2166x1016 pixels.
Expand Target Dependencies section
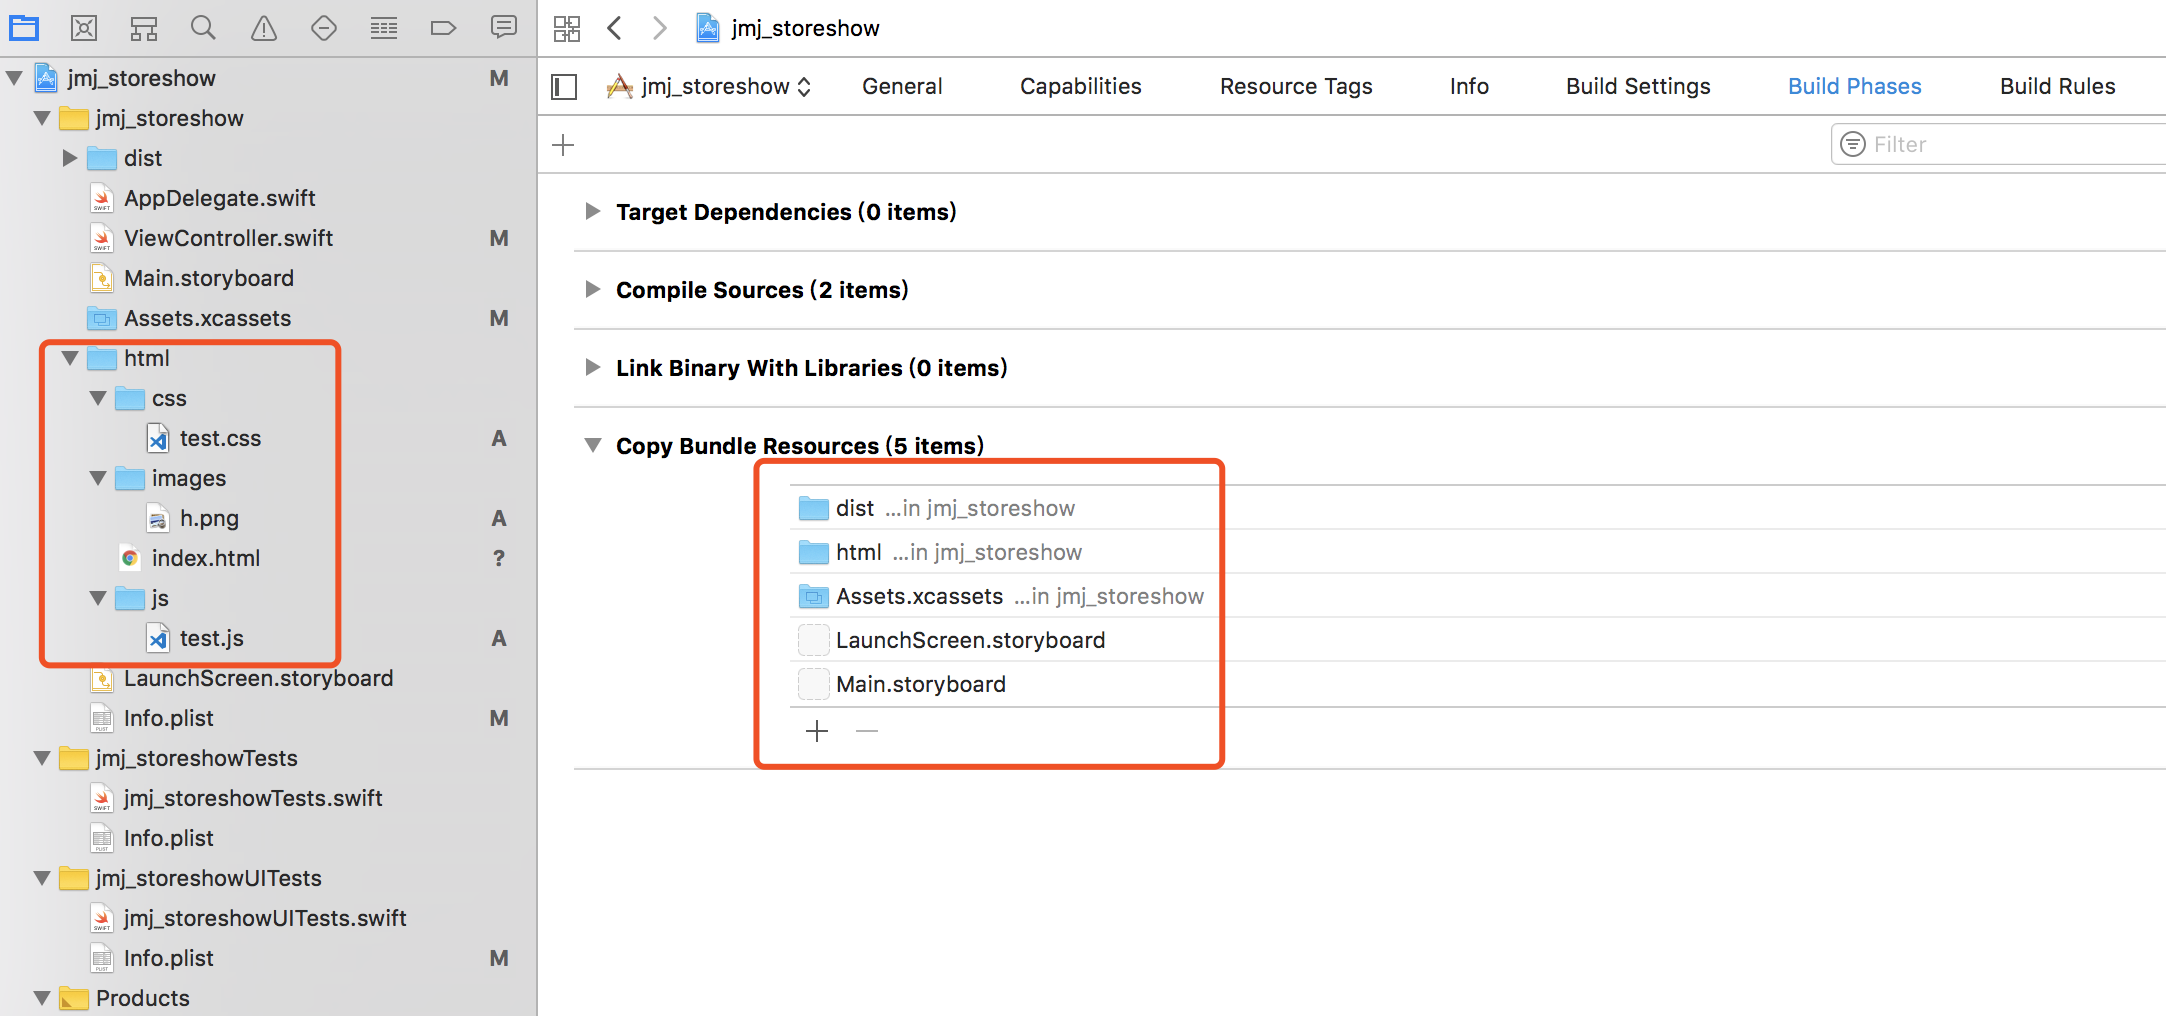(593, 211)
